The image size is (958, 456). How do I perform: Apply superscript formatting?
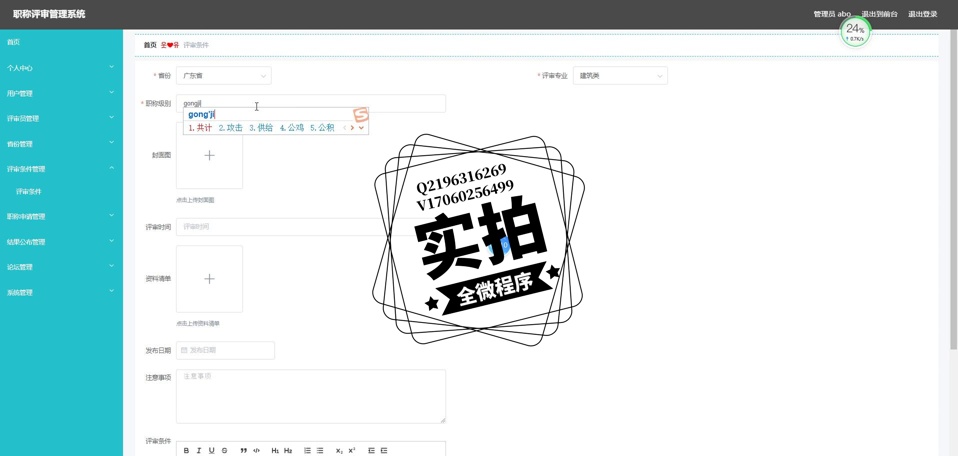click(352, 450)
